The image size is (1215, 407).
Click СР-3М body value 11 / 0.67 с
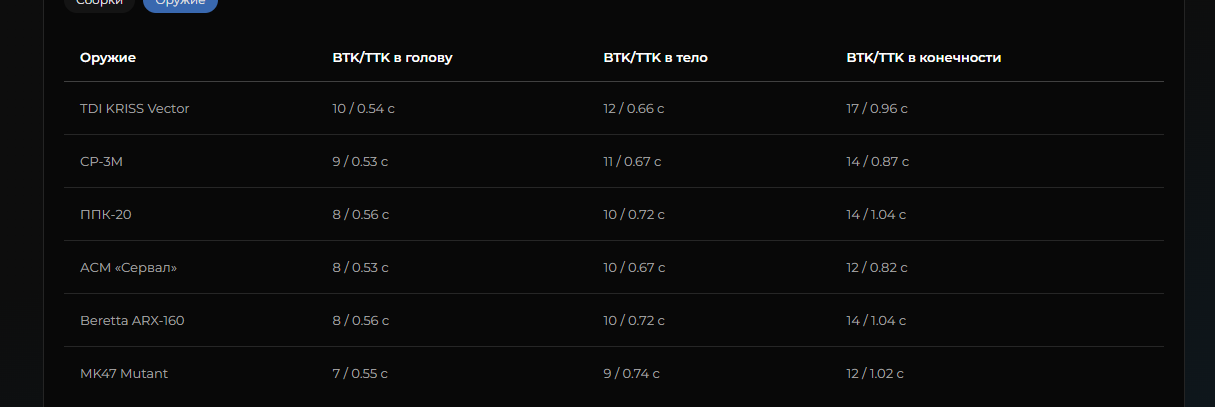pos(632,161)
